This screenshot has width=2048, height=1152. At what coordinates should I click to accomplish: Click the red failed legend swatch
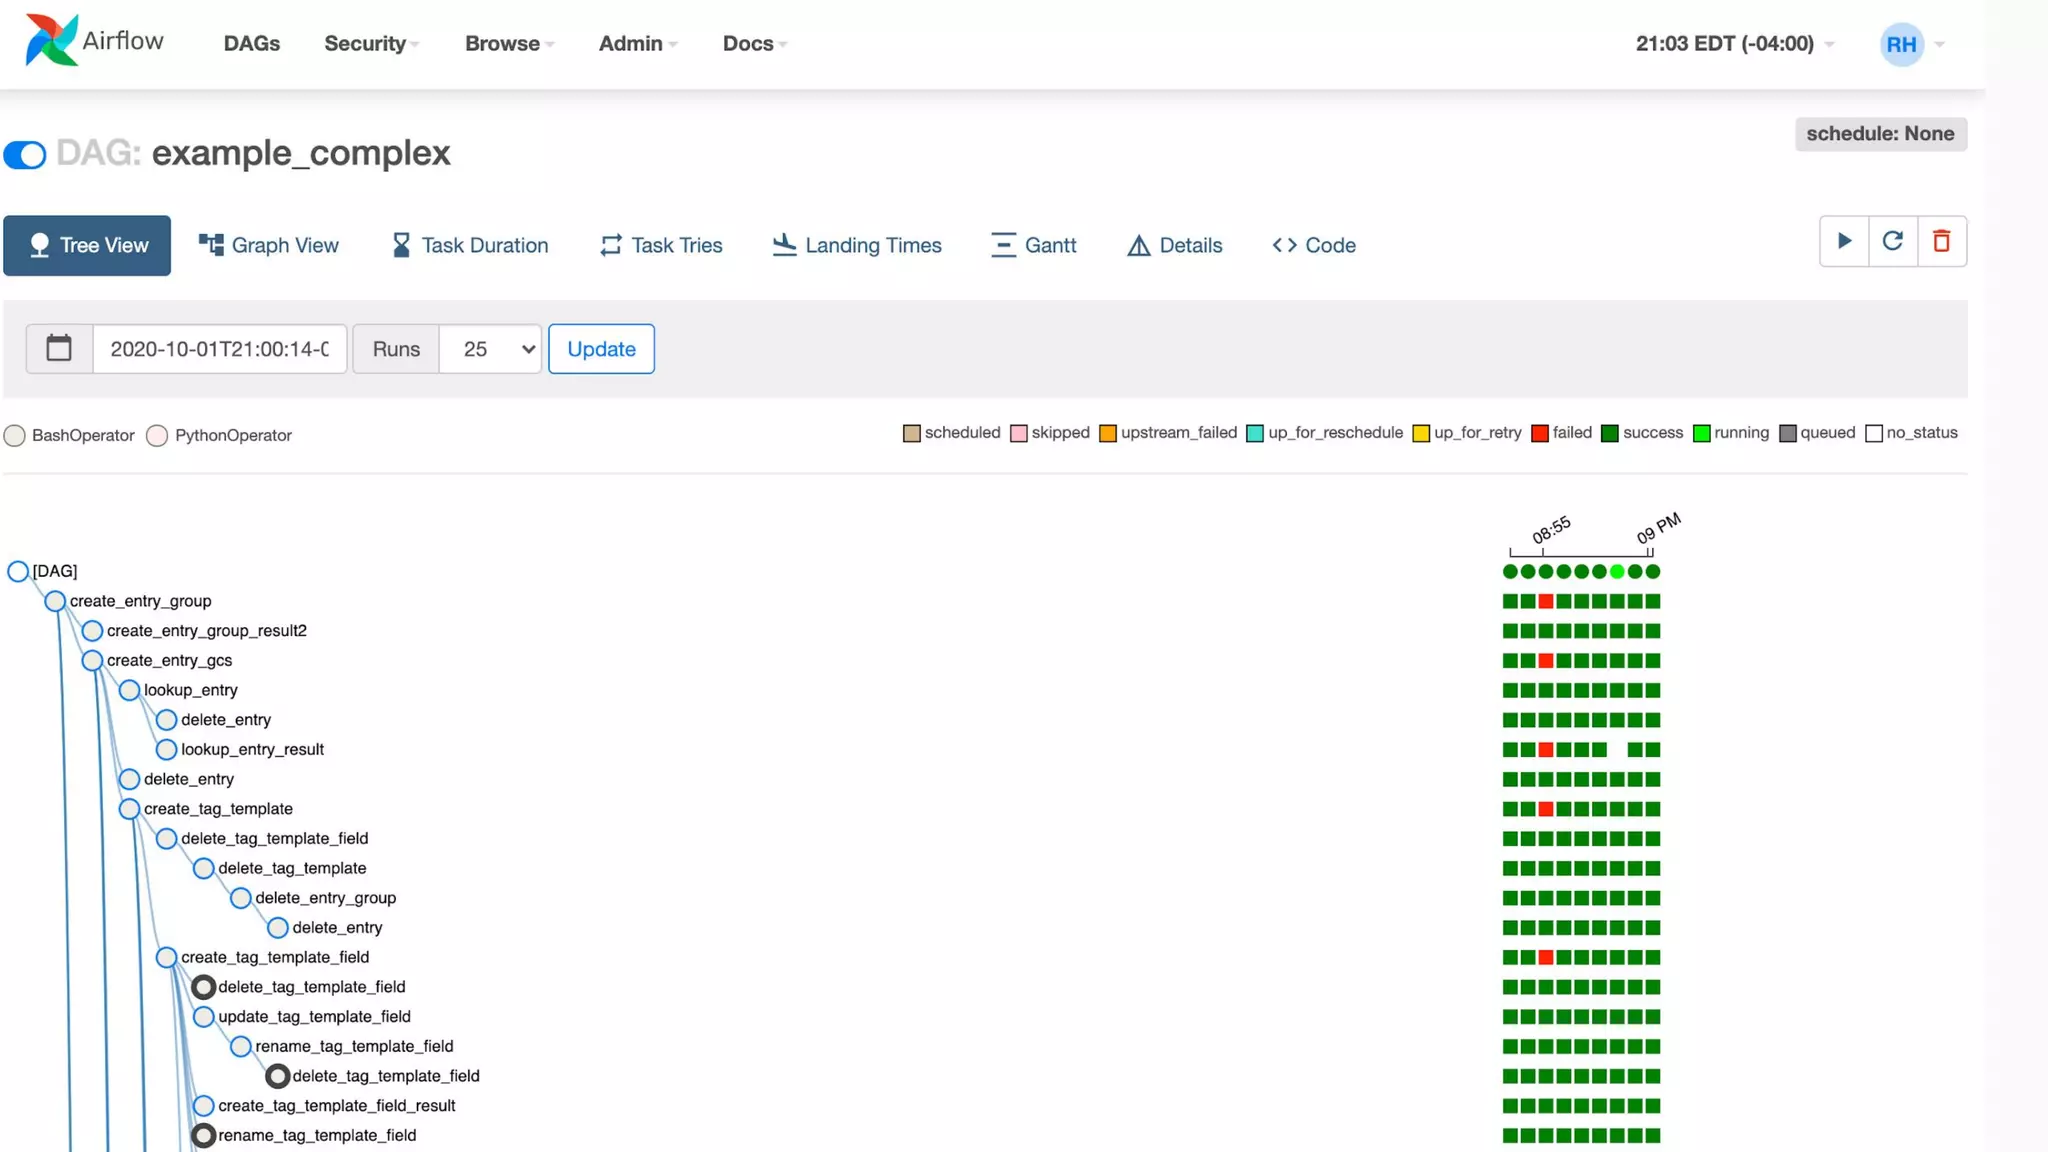1540,433
